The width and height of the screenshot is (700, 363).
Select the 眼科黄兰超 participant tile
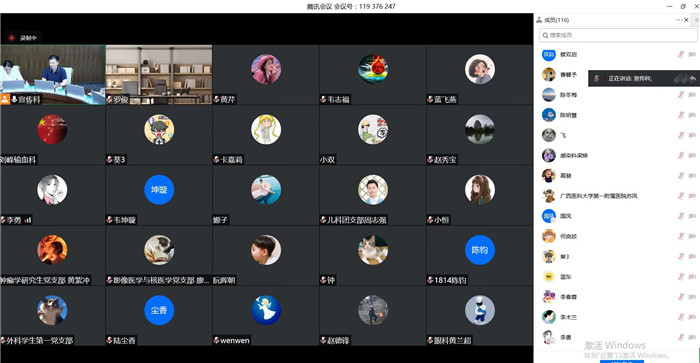[x=480, y=316]
